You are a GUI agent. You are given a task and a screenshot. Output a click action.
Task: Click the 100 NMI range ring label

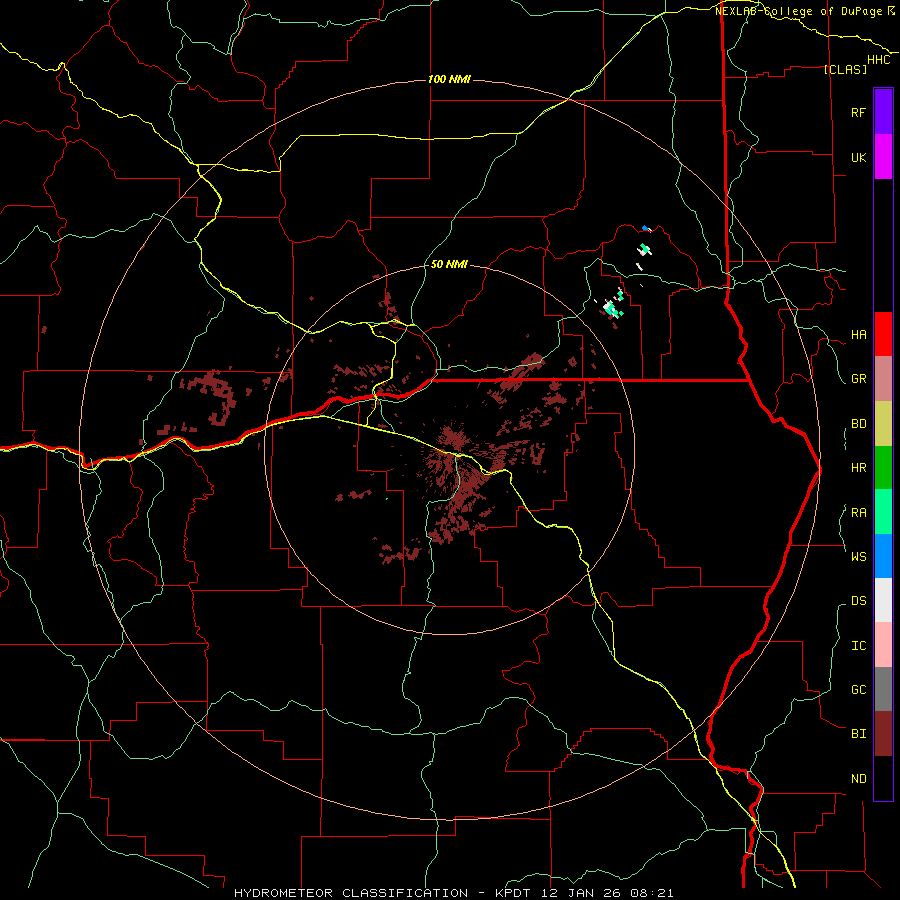[449, 79]
